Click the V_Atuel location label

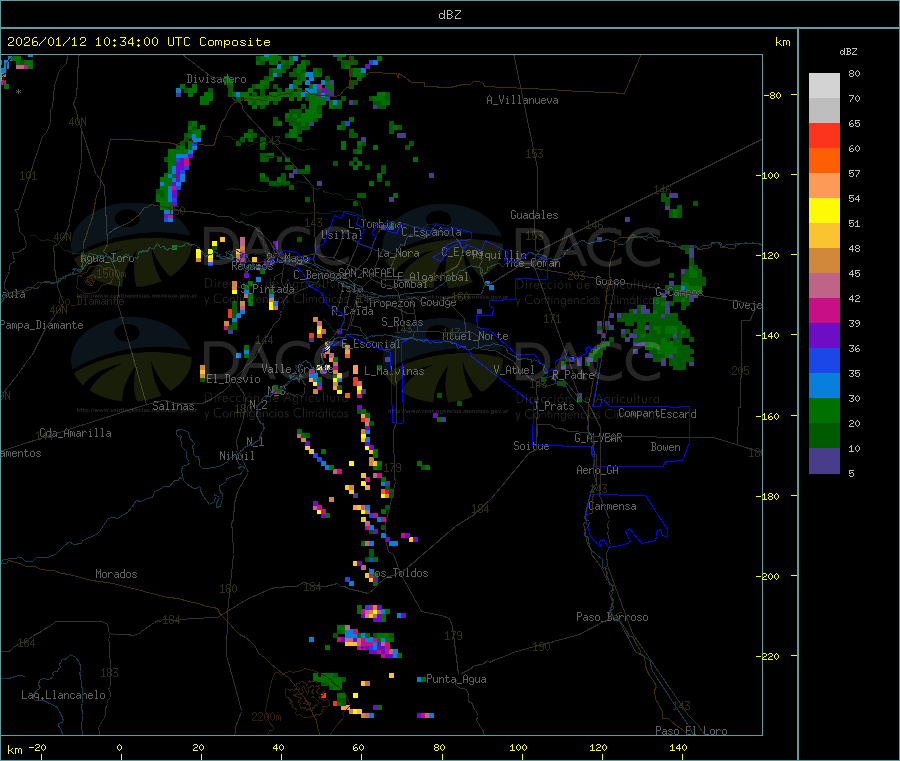tap(514, 370)
